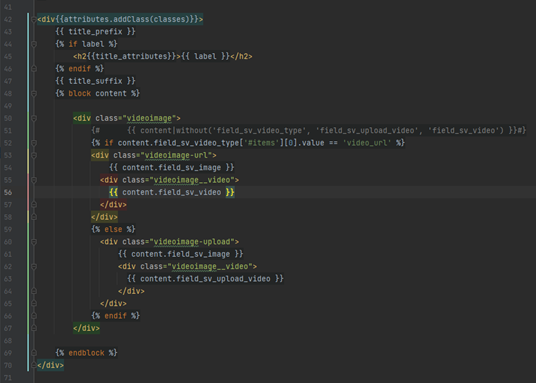The width and height of the screenshot is (536, 383).
Task: Fold the '{% if label %}' block
Action: pos(34,44)
